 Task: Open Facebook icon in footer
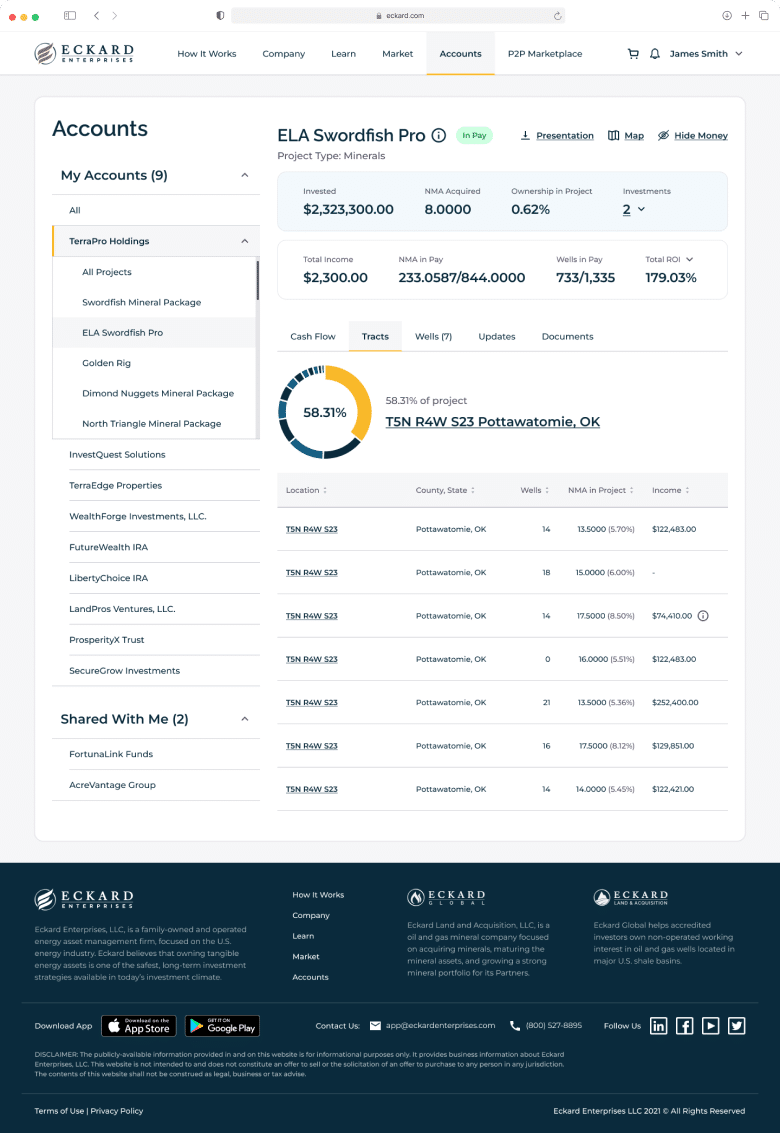(x=685, y=1025)
